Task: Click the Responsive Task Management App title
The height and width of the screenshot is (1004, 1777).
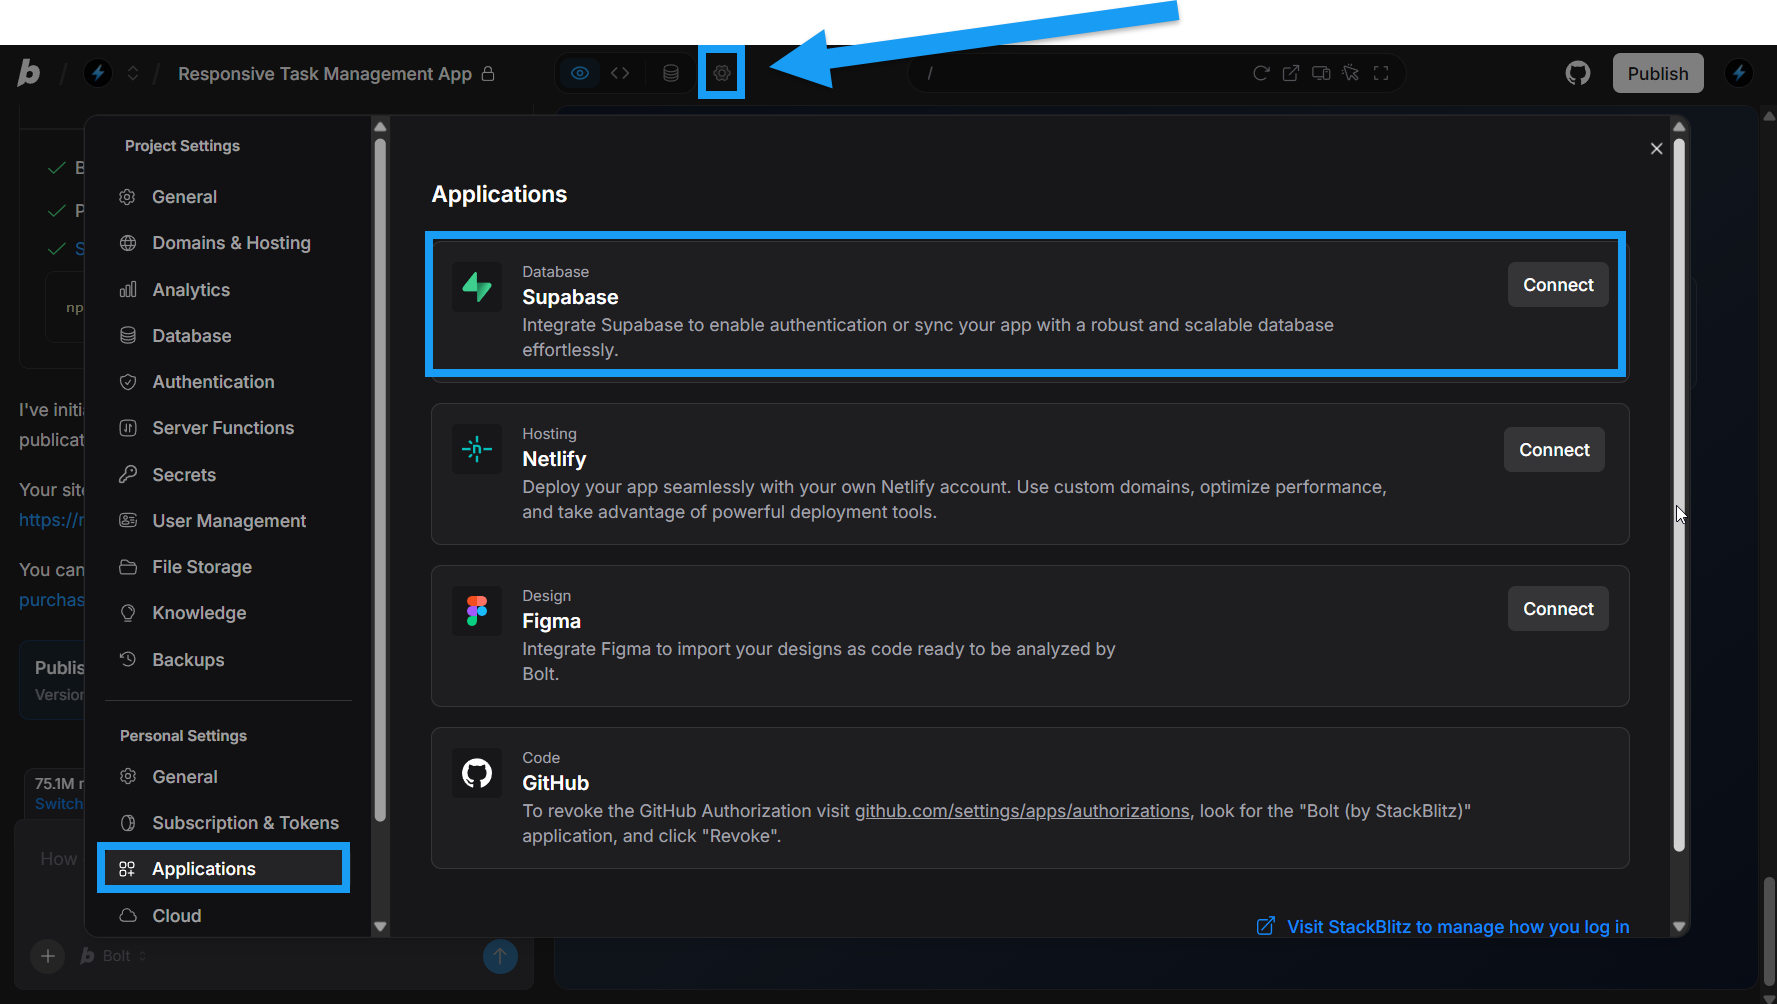Action: 325,74
